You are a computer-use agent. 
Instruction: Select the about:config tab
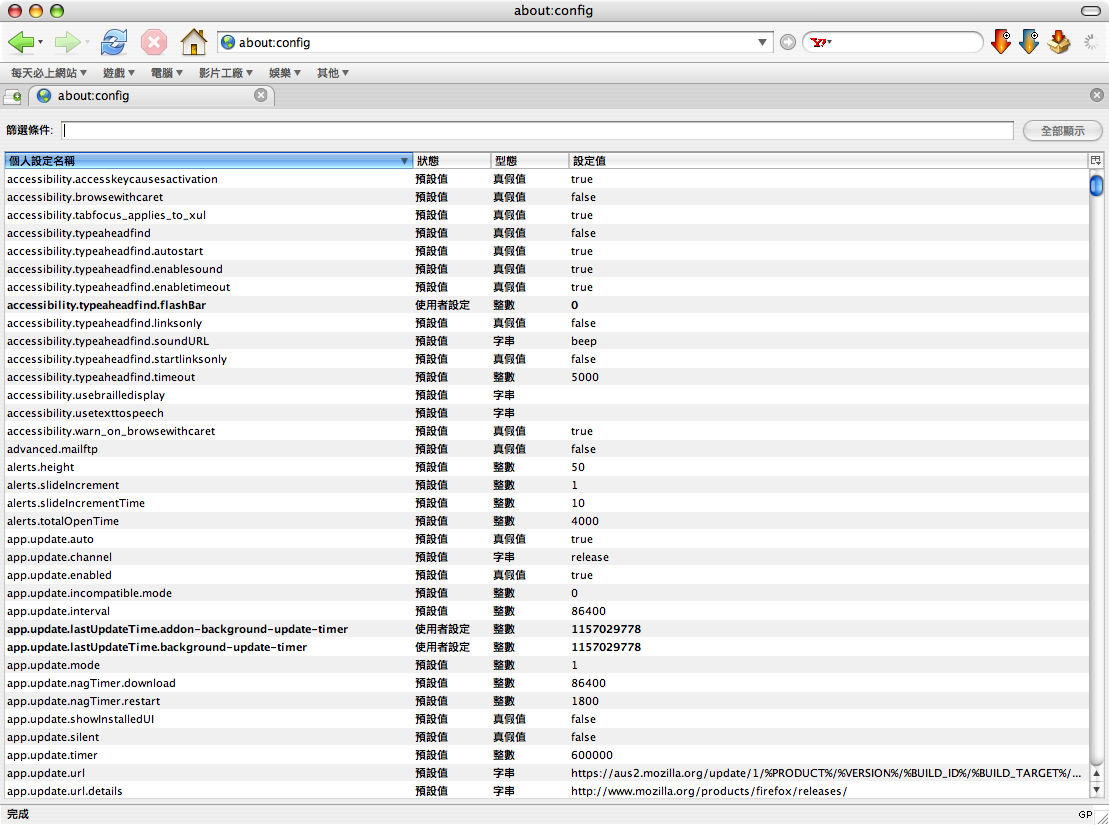[x=152, y=96]
